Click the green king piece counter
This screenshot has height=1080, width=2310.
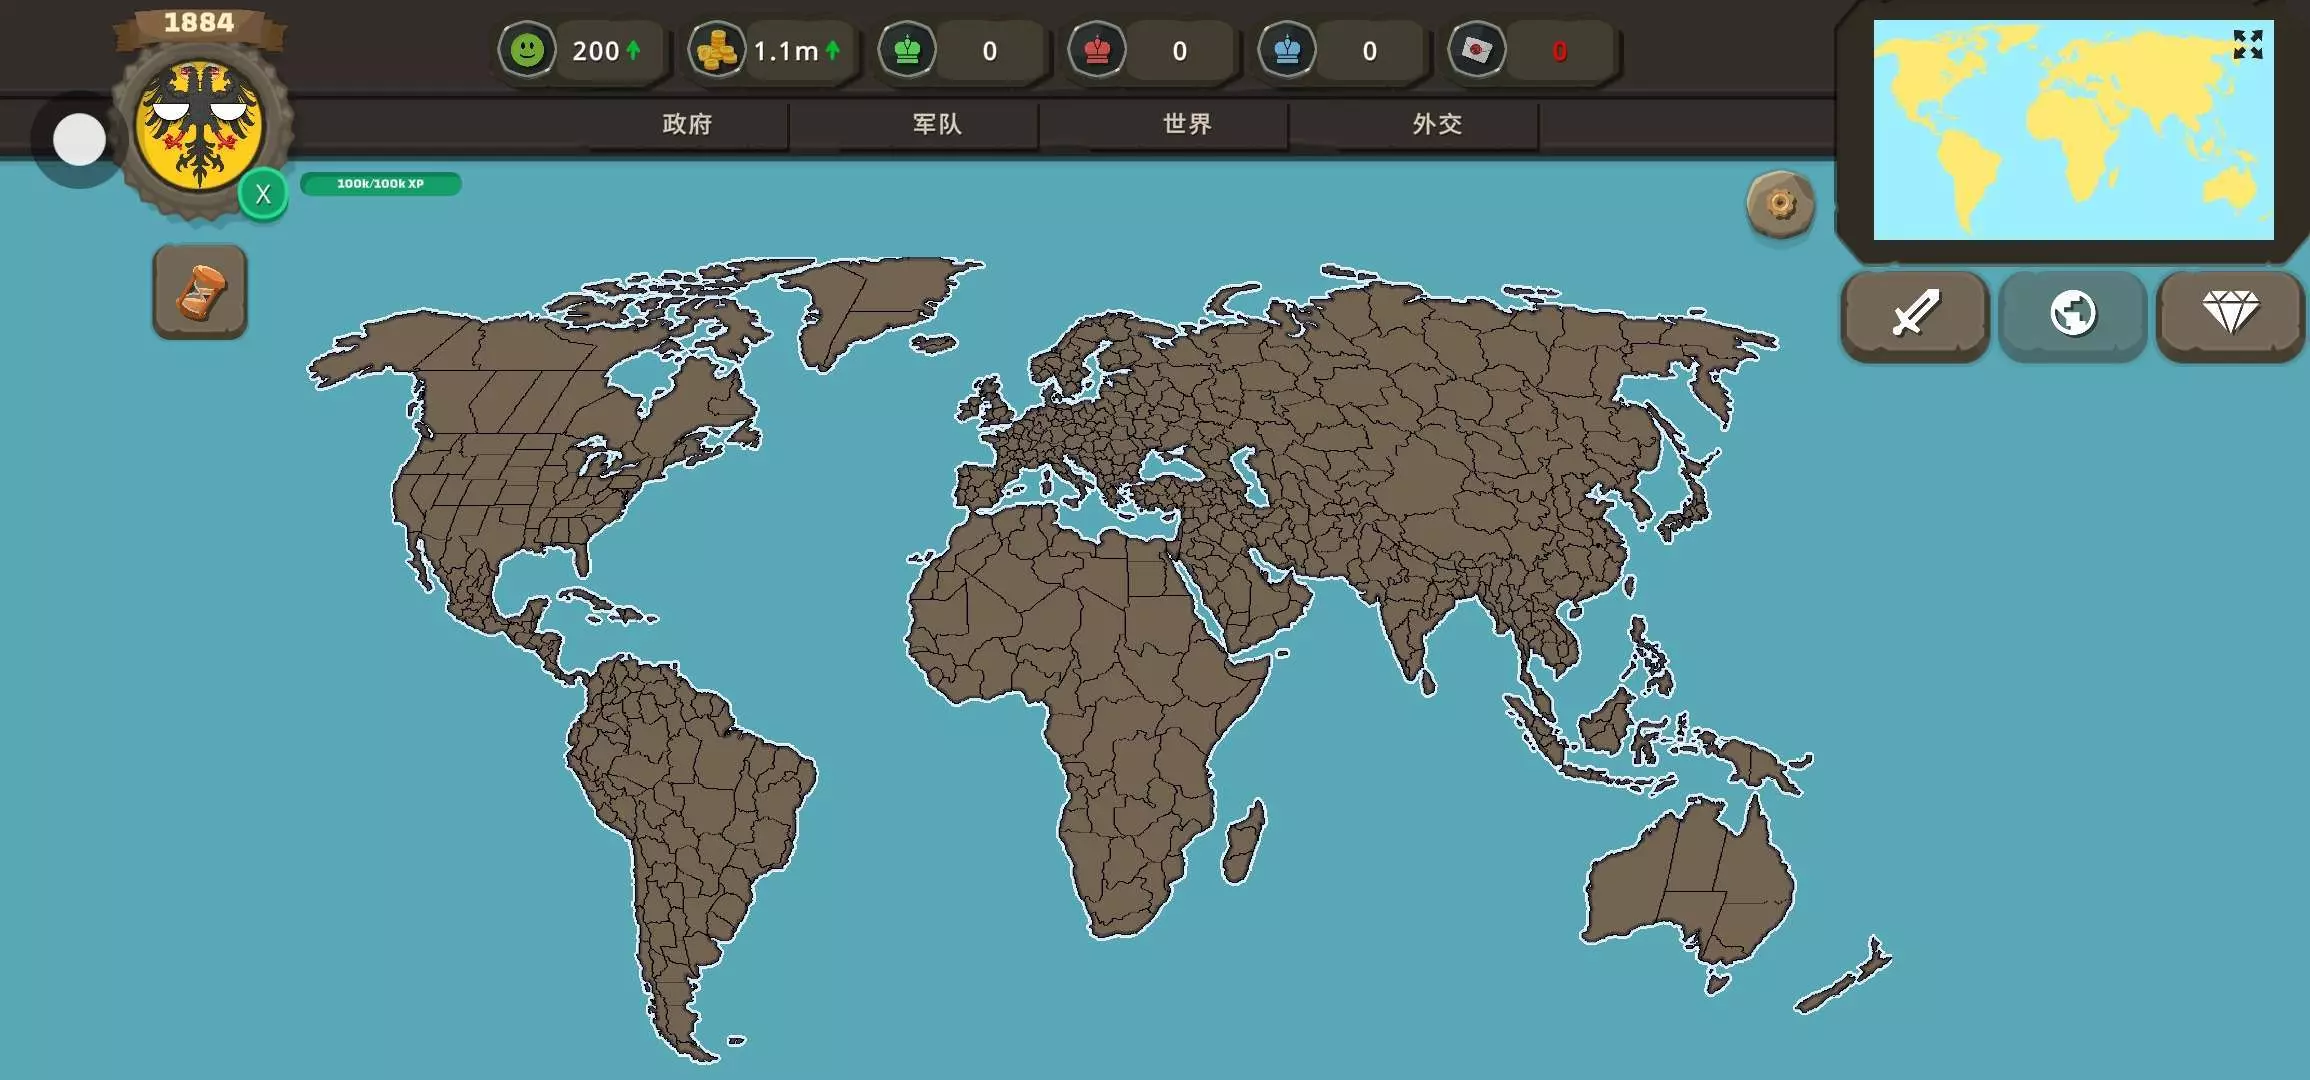pyautogui.click(x=907, y=50)
